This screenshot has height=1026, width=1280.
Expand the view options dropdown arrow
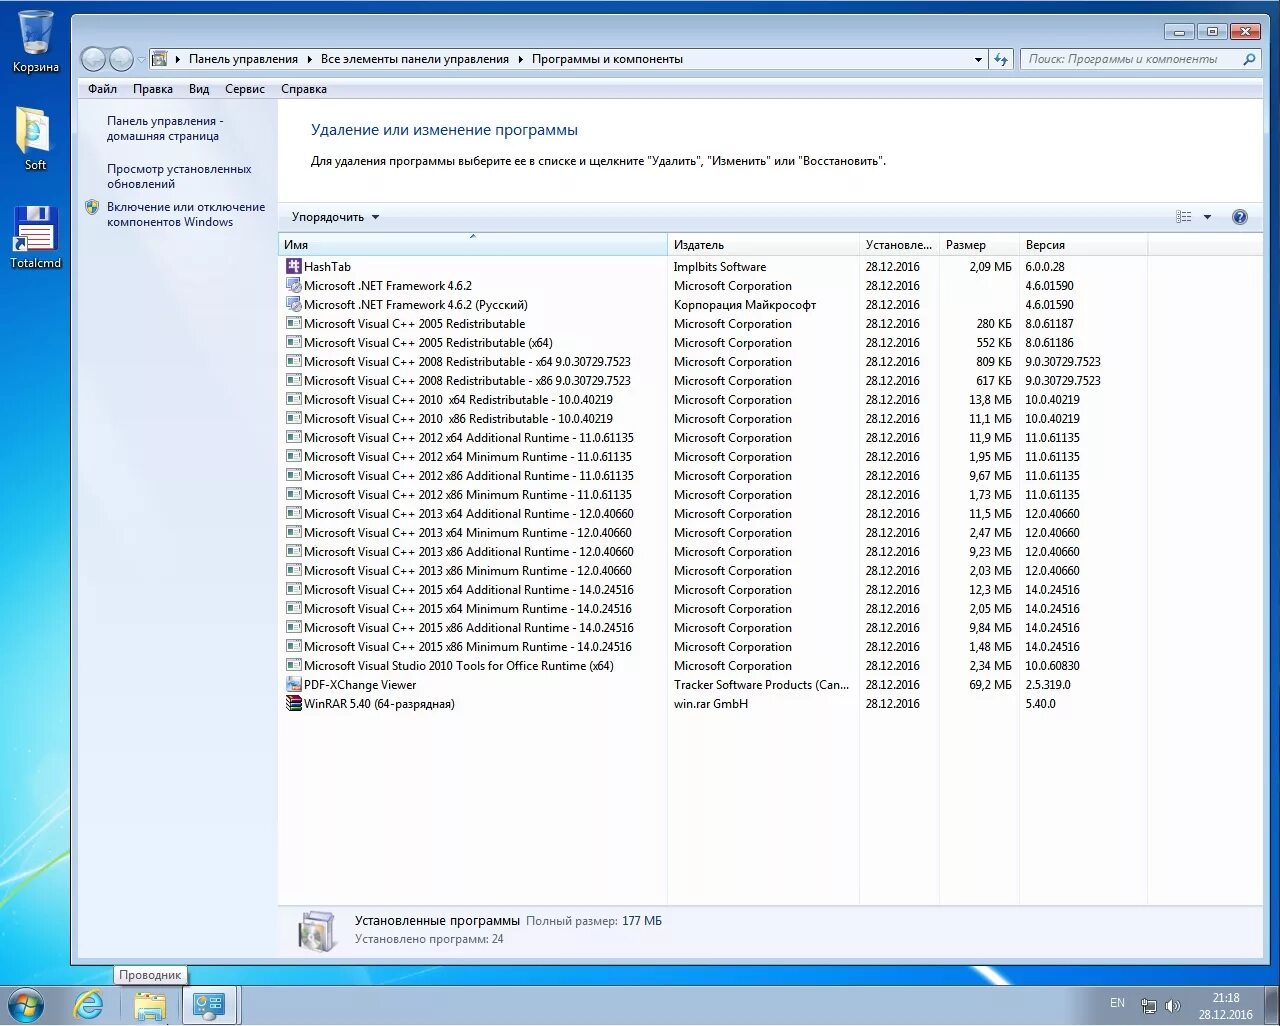click(x=1207, y=217)
